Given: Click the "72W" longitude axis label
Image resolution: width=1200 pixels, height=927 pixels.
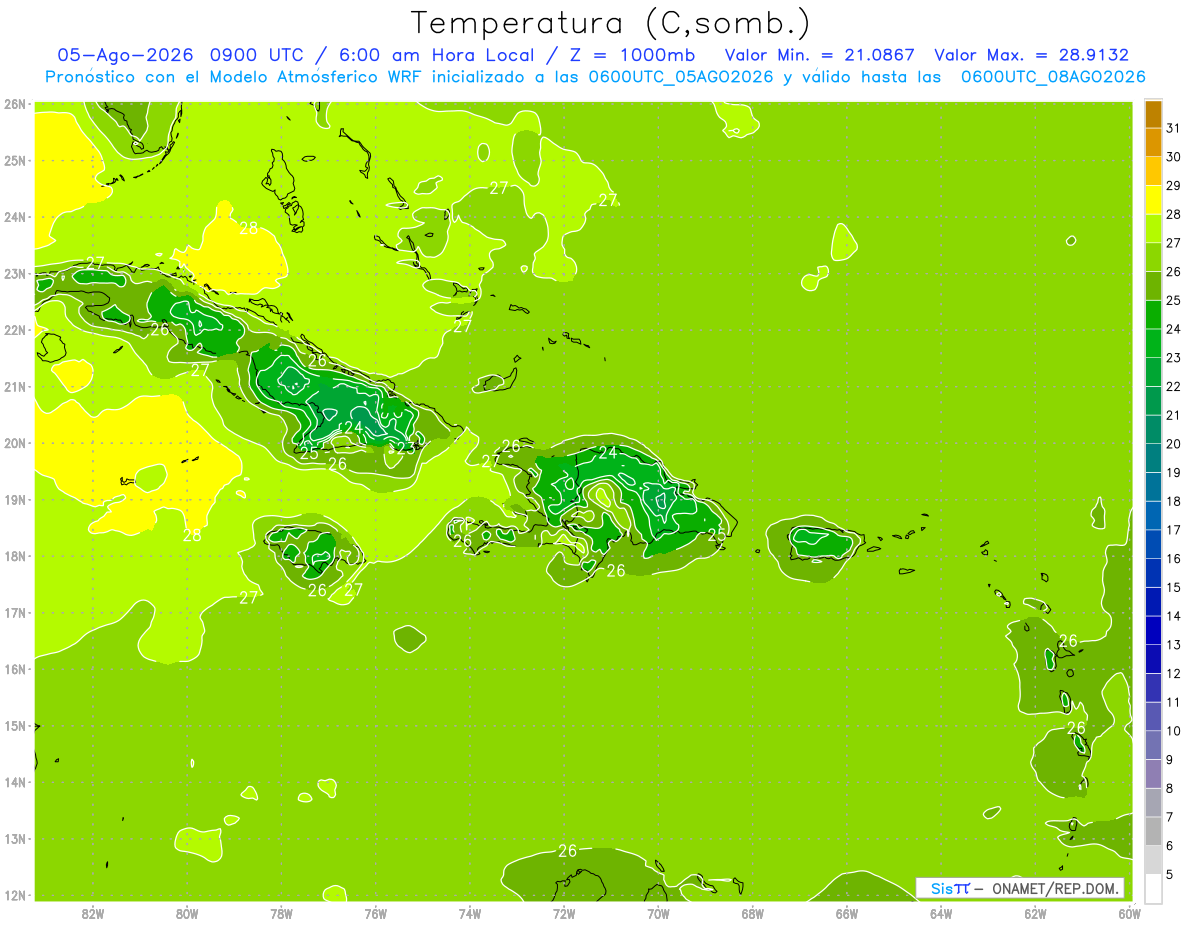Looking at the screenshot, I should (x=564, y=913).
